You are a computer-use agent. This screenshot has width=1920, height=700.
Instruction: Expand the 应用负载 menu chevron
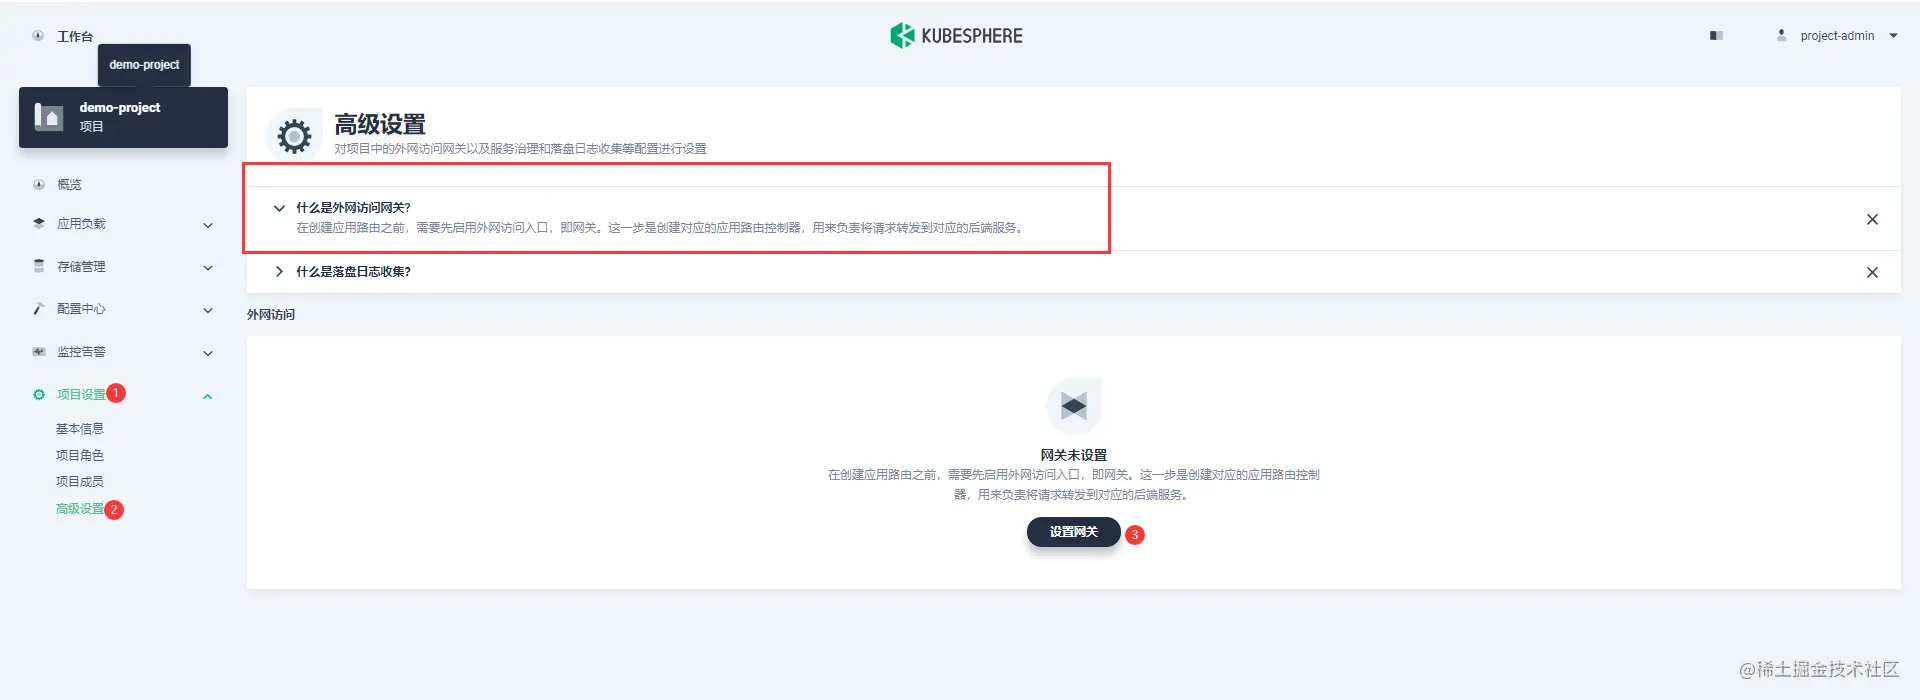208,225
